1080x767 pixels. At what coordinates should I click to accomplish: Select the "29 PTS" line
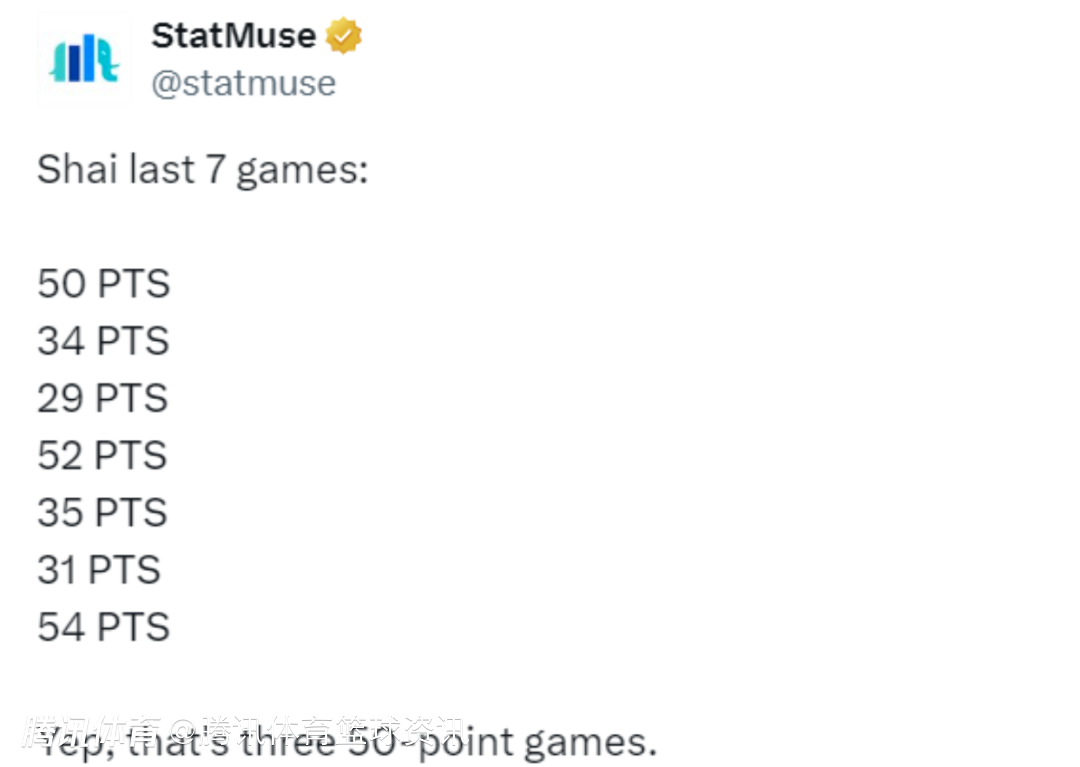104,398
